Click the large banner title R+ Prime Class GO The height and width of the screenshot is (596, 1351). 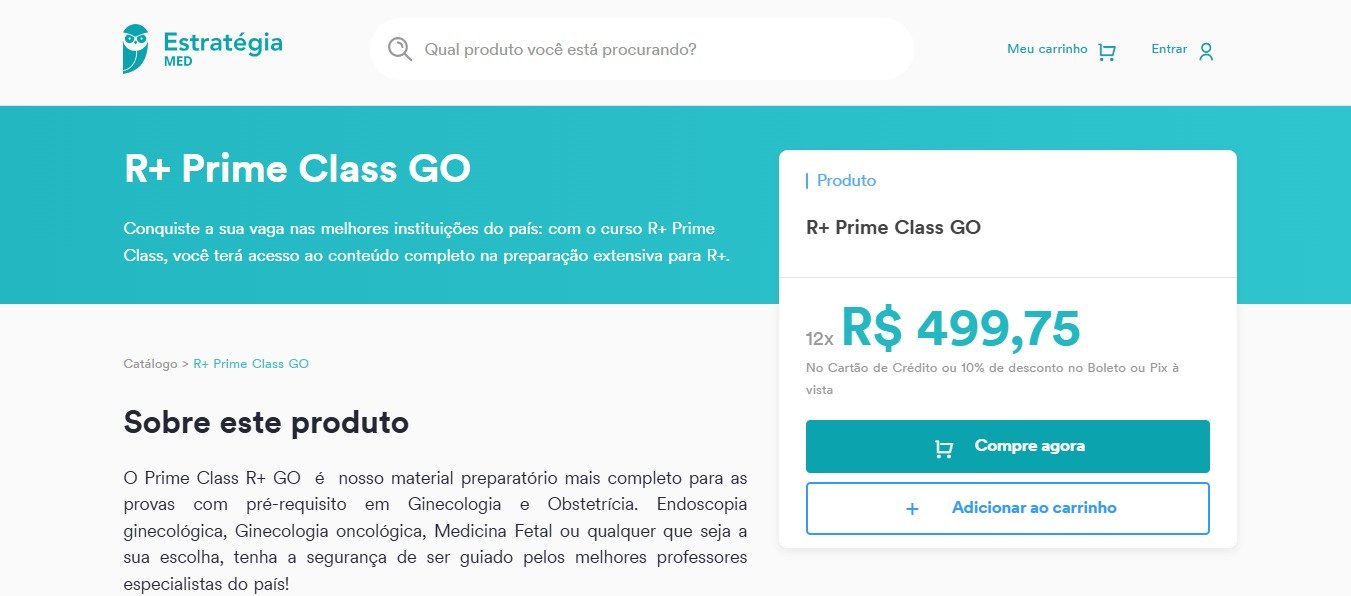tap(297, 169)
